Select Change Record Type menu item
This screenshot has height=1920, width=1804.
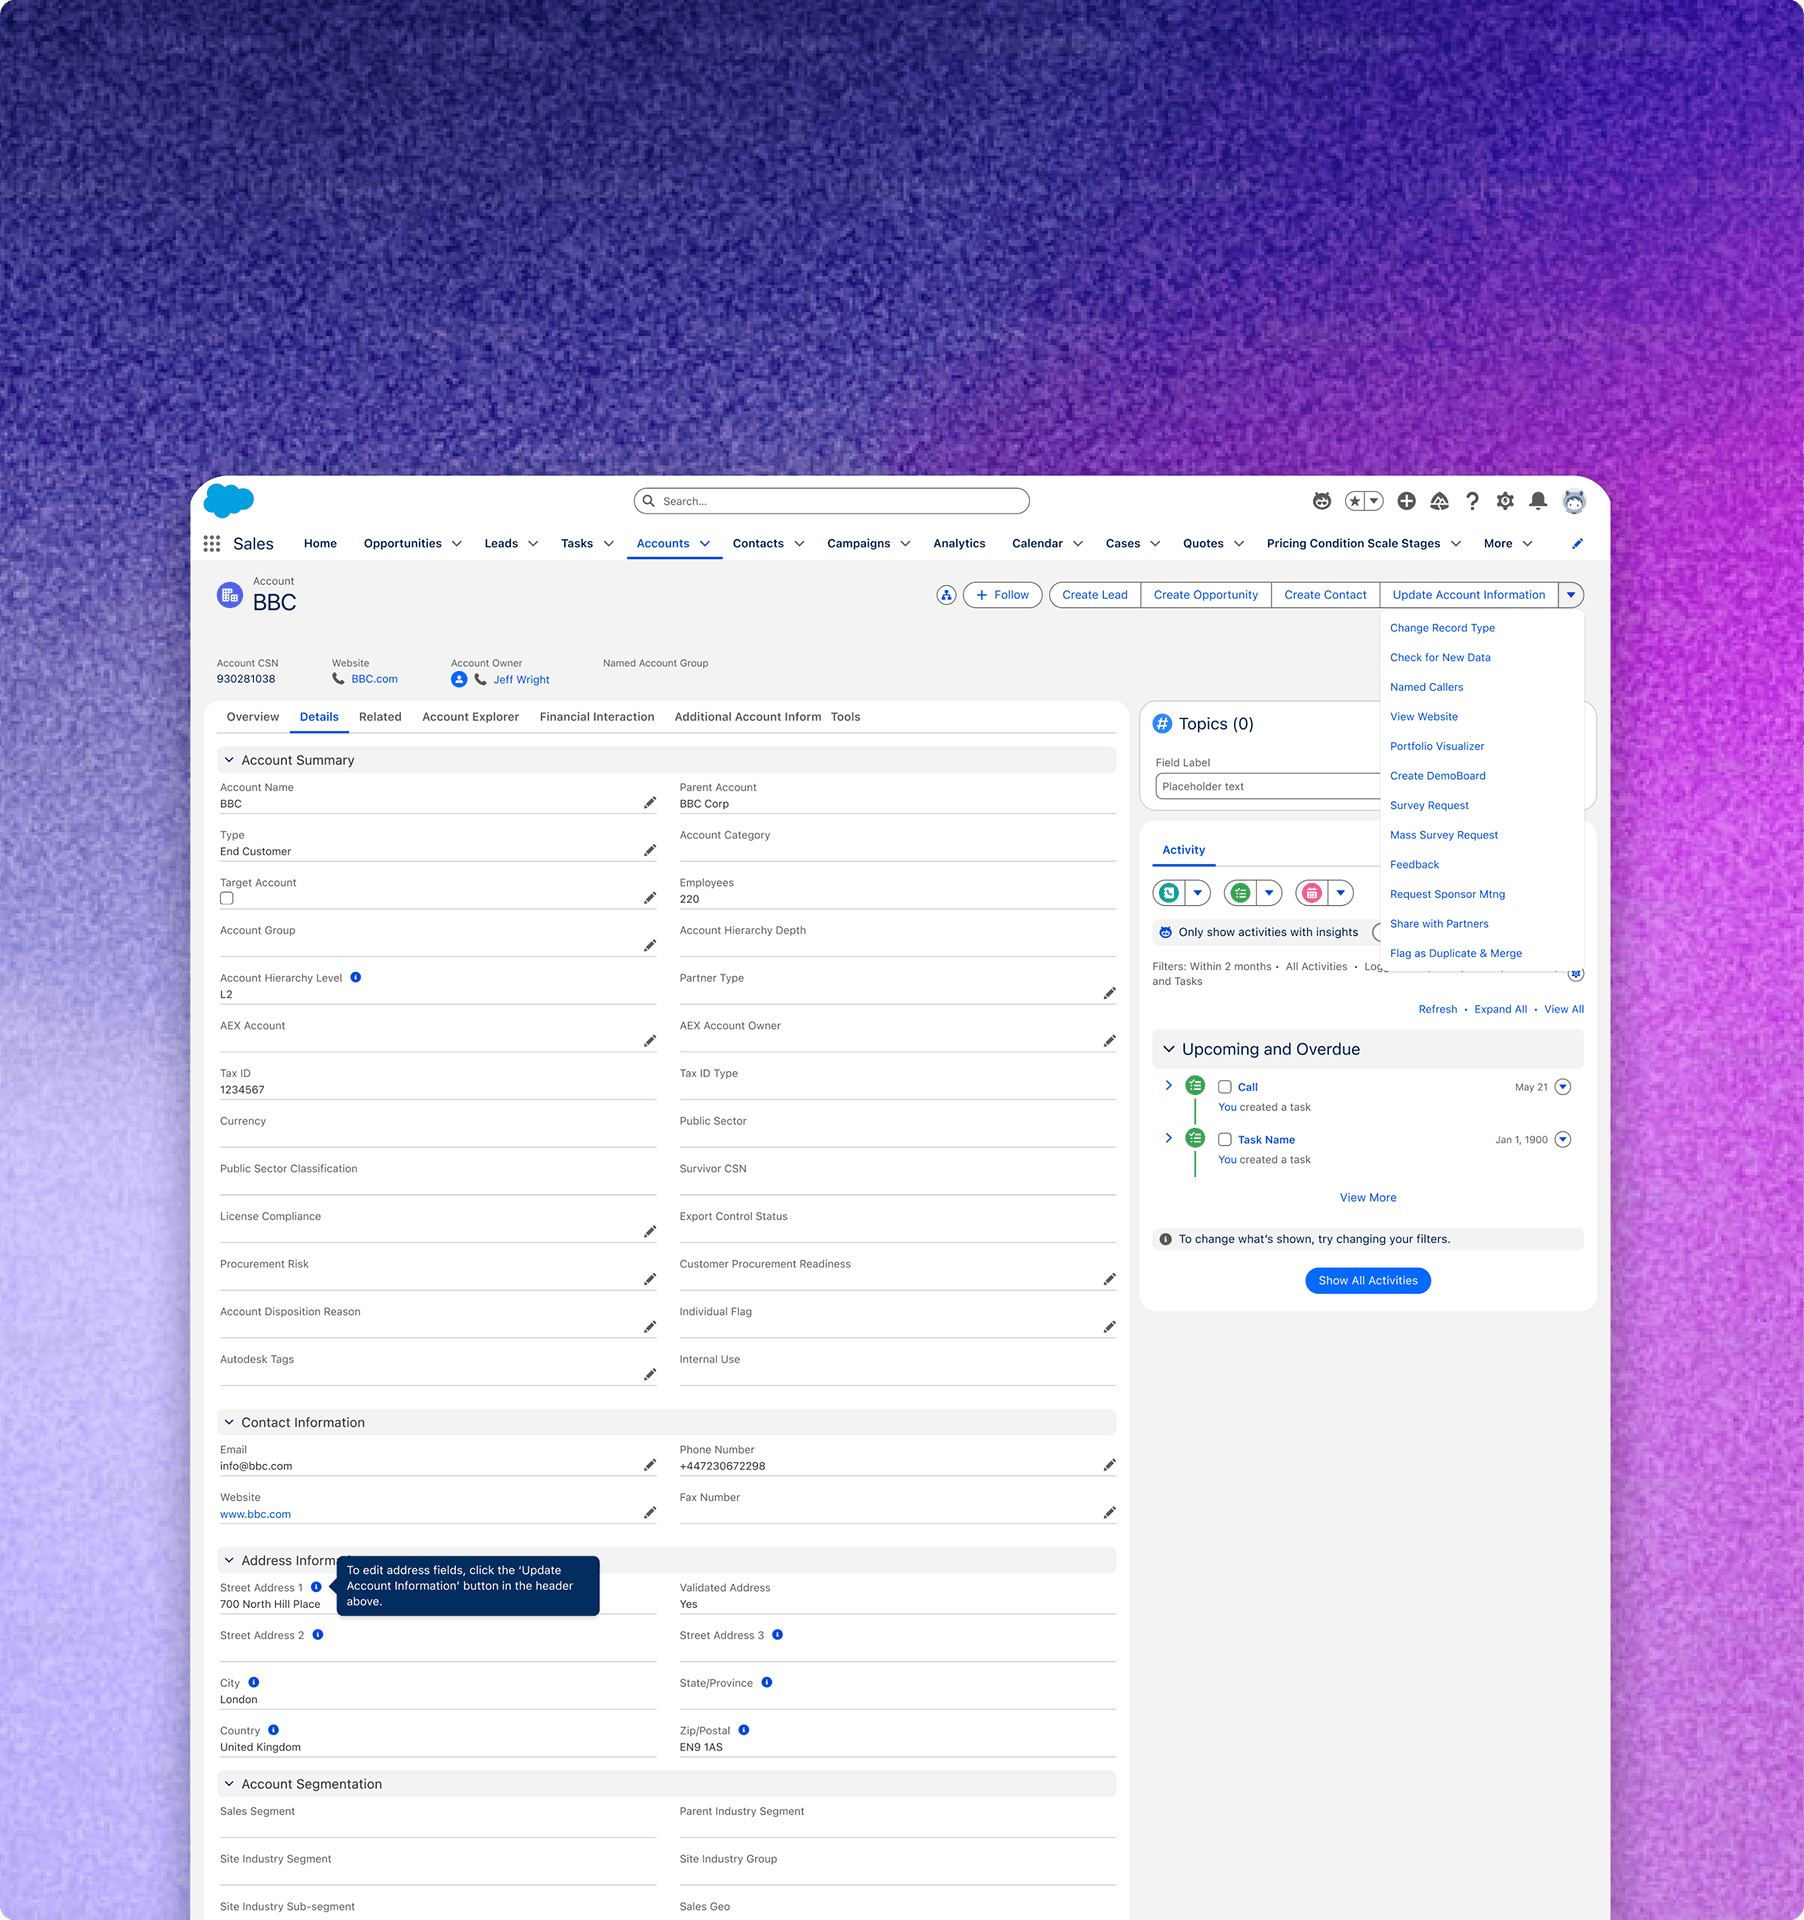[x=1442, y=628]
